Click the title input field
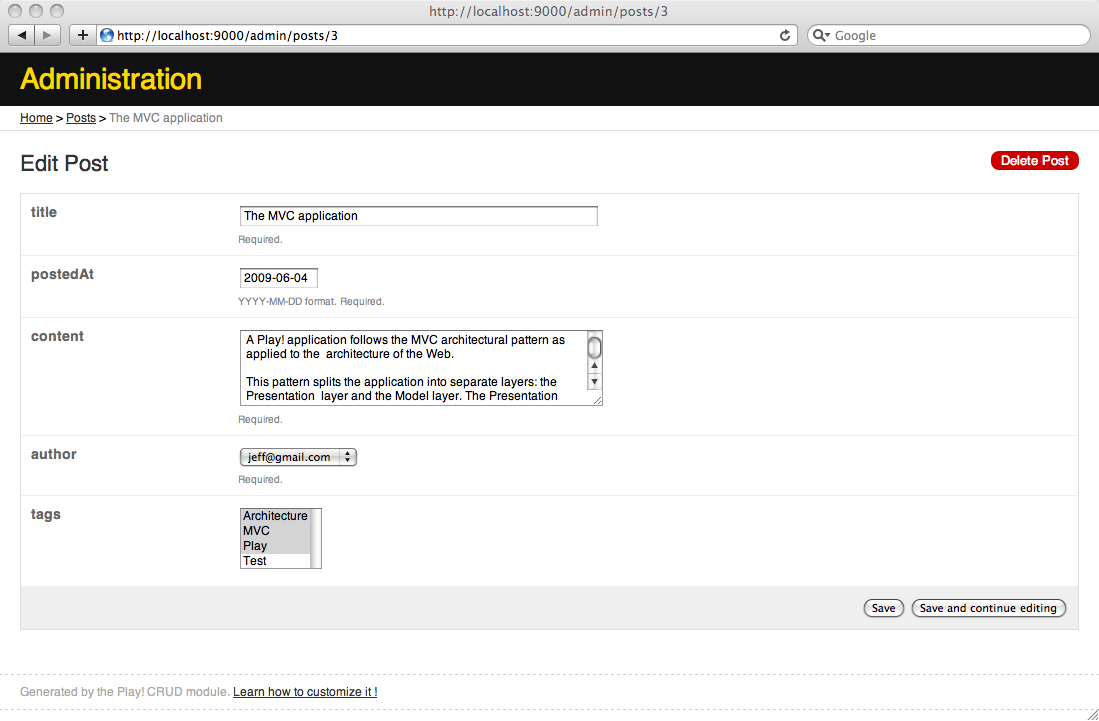Image resolution: width=1099 pixels, height=721 pixels. (x=418, y=216)
